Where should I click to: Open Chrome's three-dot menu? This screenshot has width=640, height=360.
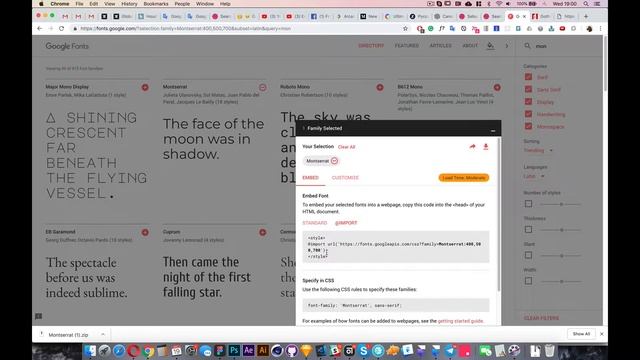click(x=600, y=29)
